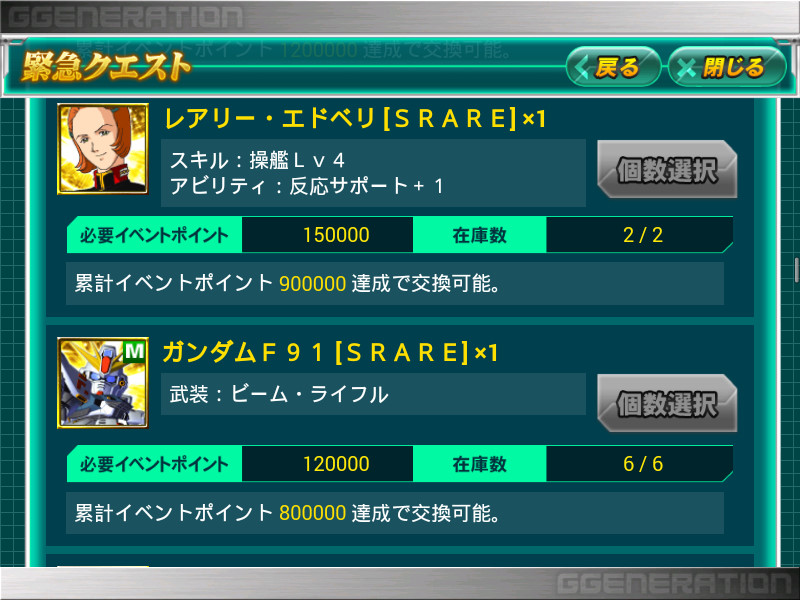Viewport: 800px width, 600px height.
Task: Click the green M badge on Gundam F91
Action: [x=134, y=351]
